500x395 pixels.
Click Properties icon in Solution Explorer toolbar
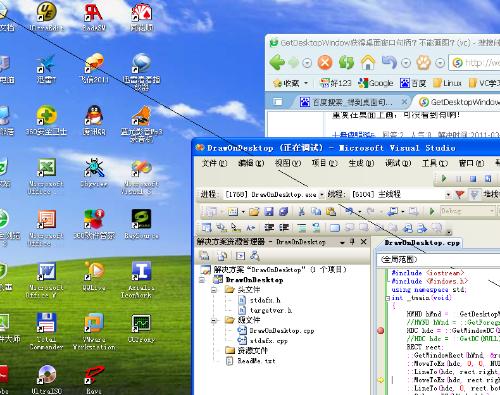pos(204,256)
